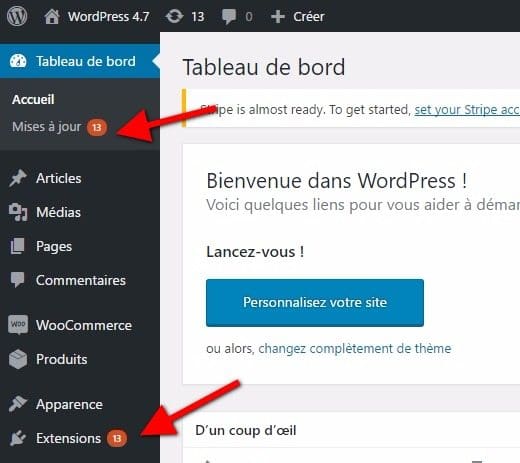Click set your Stripe account link

pyautogui.click(x=467, y=110)
